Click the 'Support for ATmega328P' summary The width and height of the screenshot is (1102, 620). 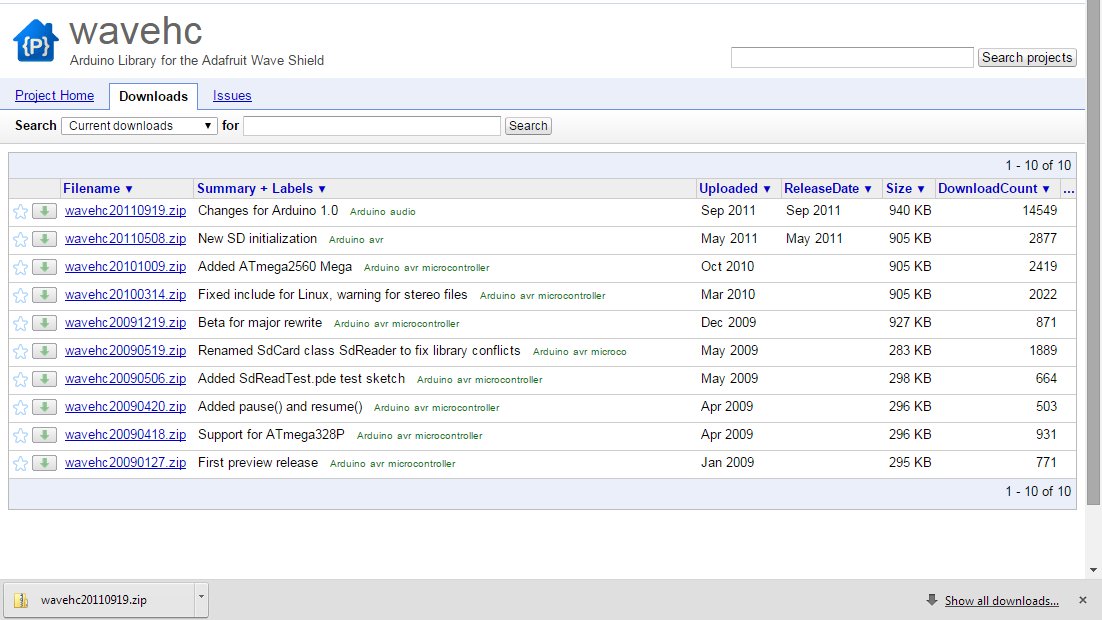pos(271,434)
